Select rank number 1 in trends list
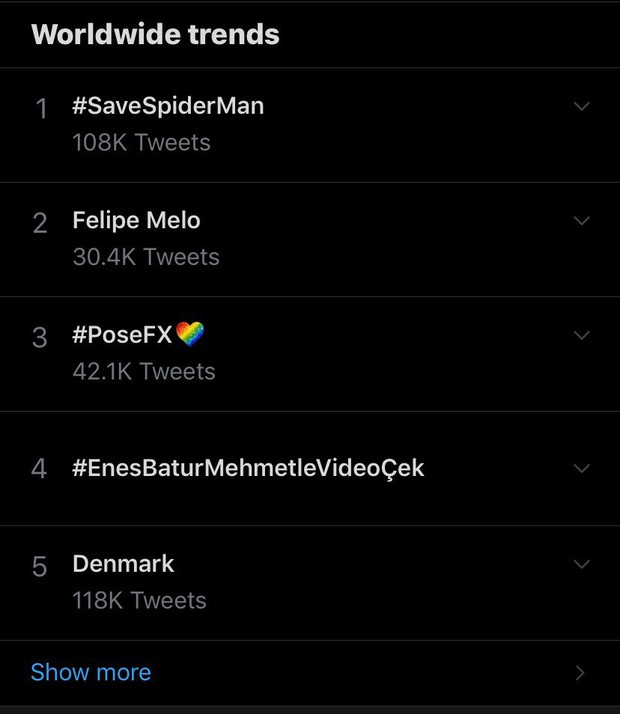The height and width of the screenshot is (714, 620). [41, 109]
